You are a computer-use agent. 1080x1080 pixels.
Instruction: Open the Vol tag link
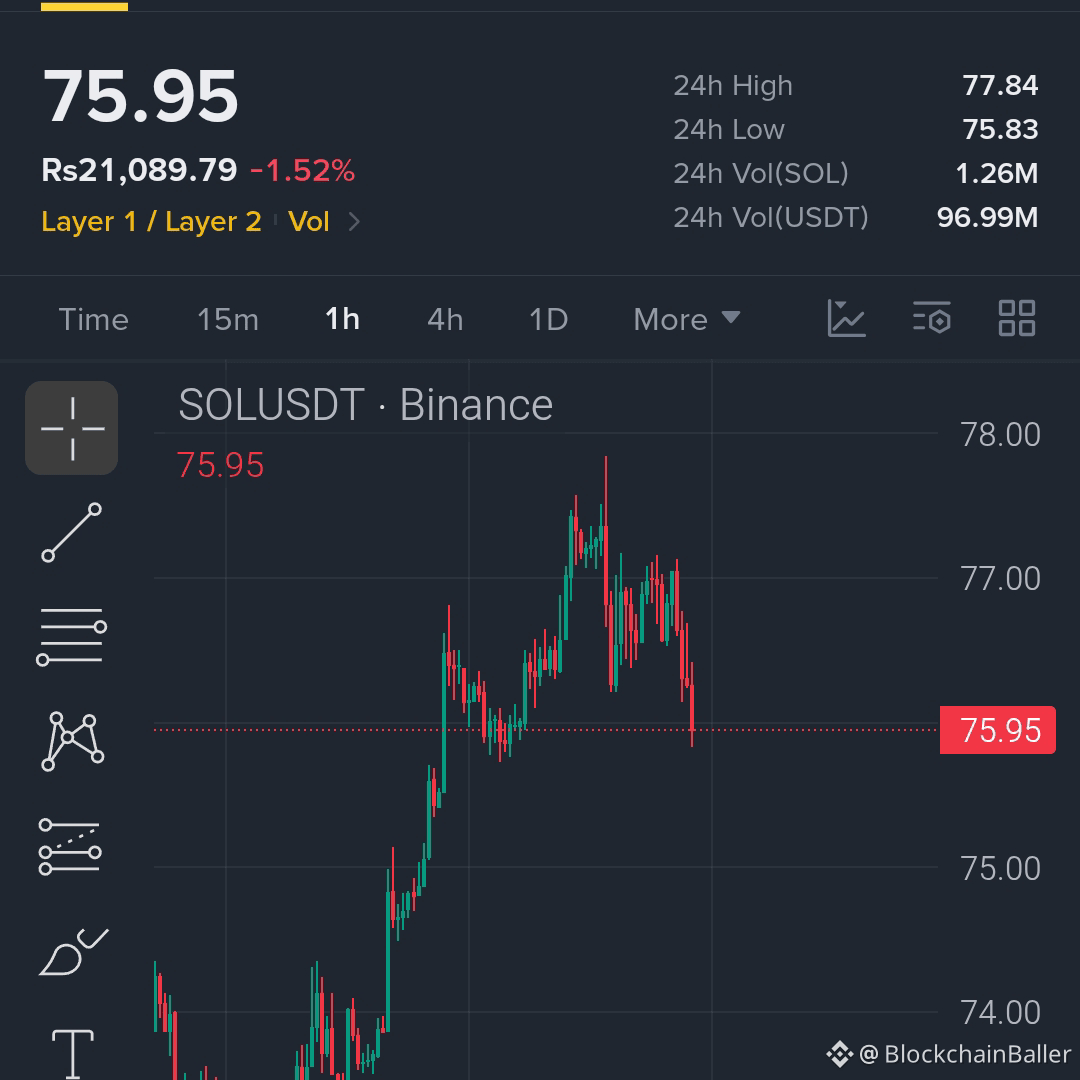coord(309,222)
